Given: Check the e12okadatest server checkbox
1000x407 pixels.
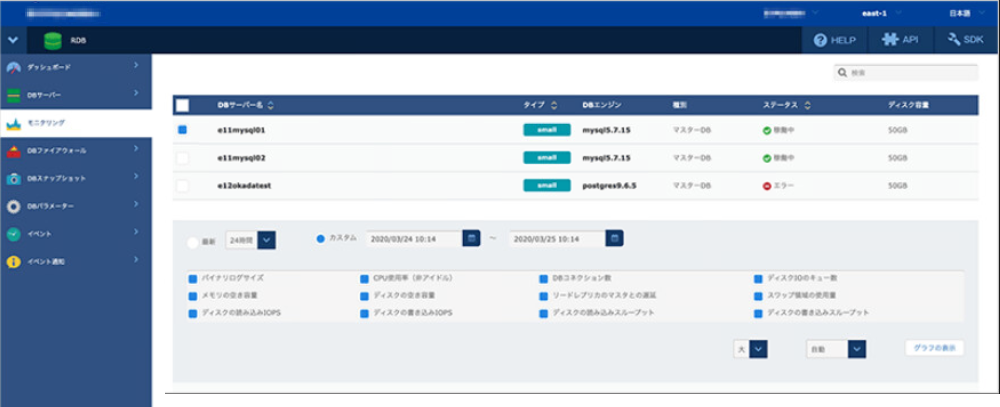Looking at the screenshot, I should point(182,186).
